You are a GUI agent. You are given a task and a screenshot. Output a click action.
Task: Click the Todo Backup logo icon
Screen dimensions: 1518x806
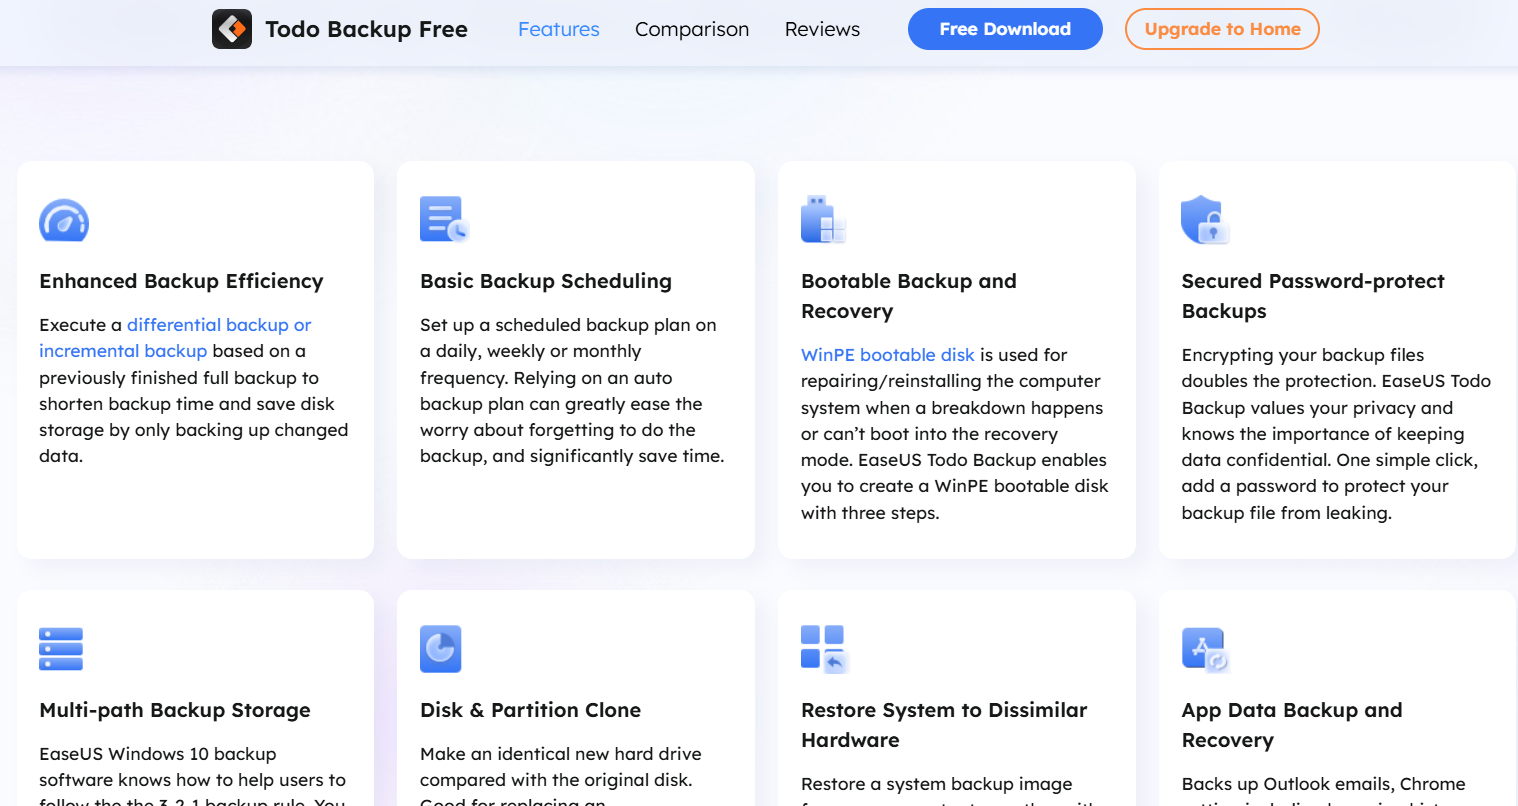232,29
